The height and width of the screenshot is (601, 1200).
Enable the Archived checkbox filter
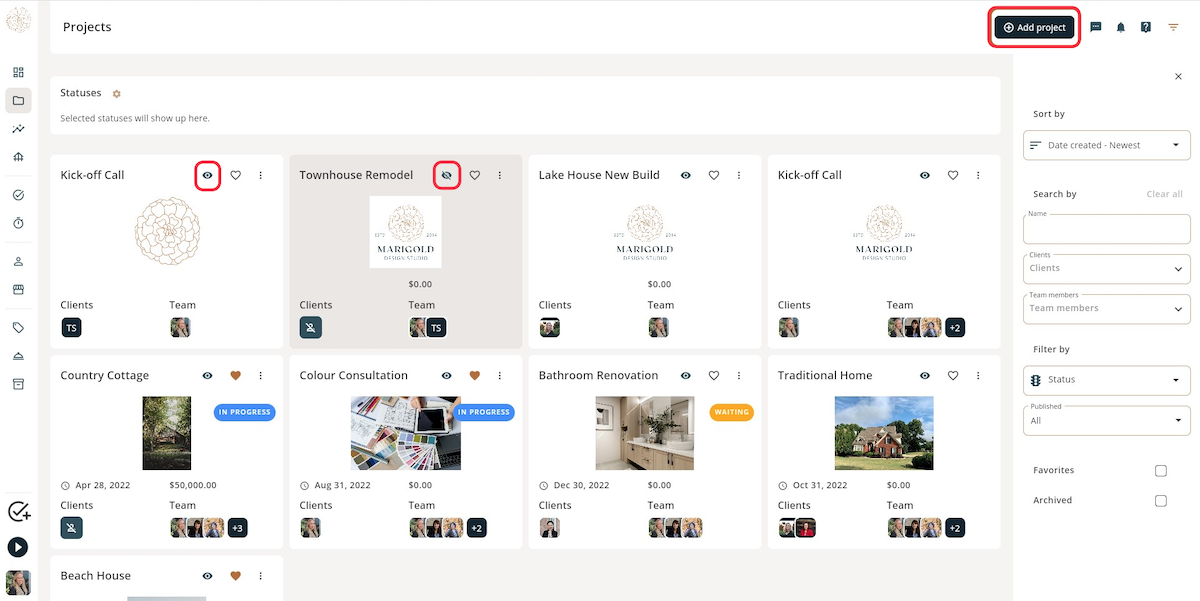click(1161, 501)
